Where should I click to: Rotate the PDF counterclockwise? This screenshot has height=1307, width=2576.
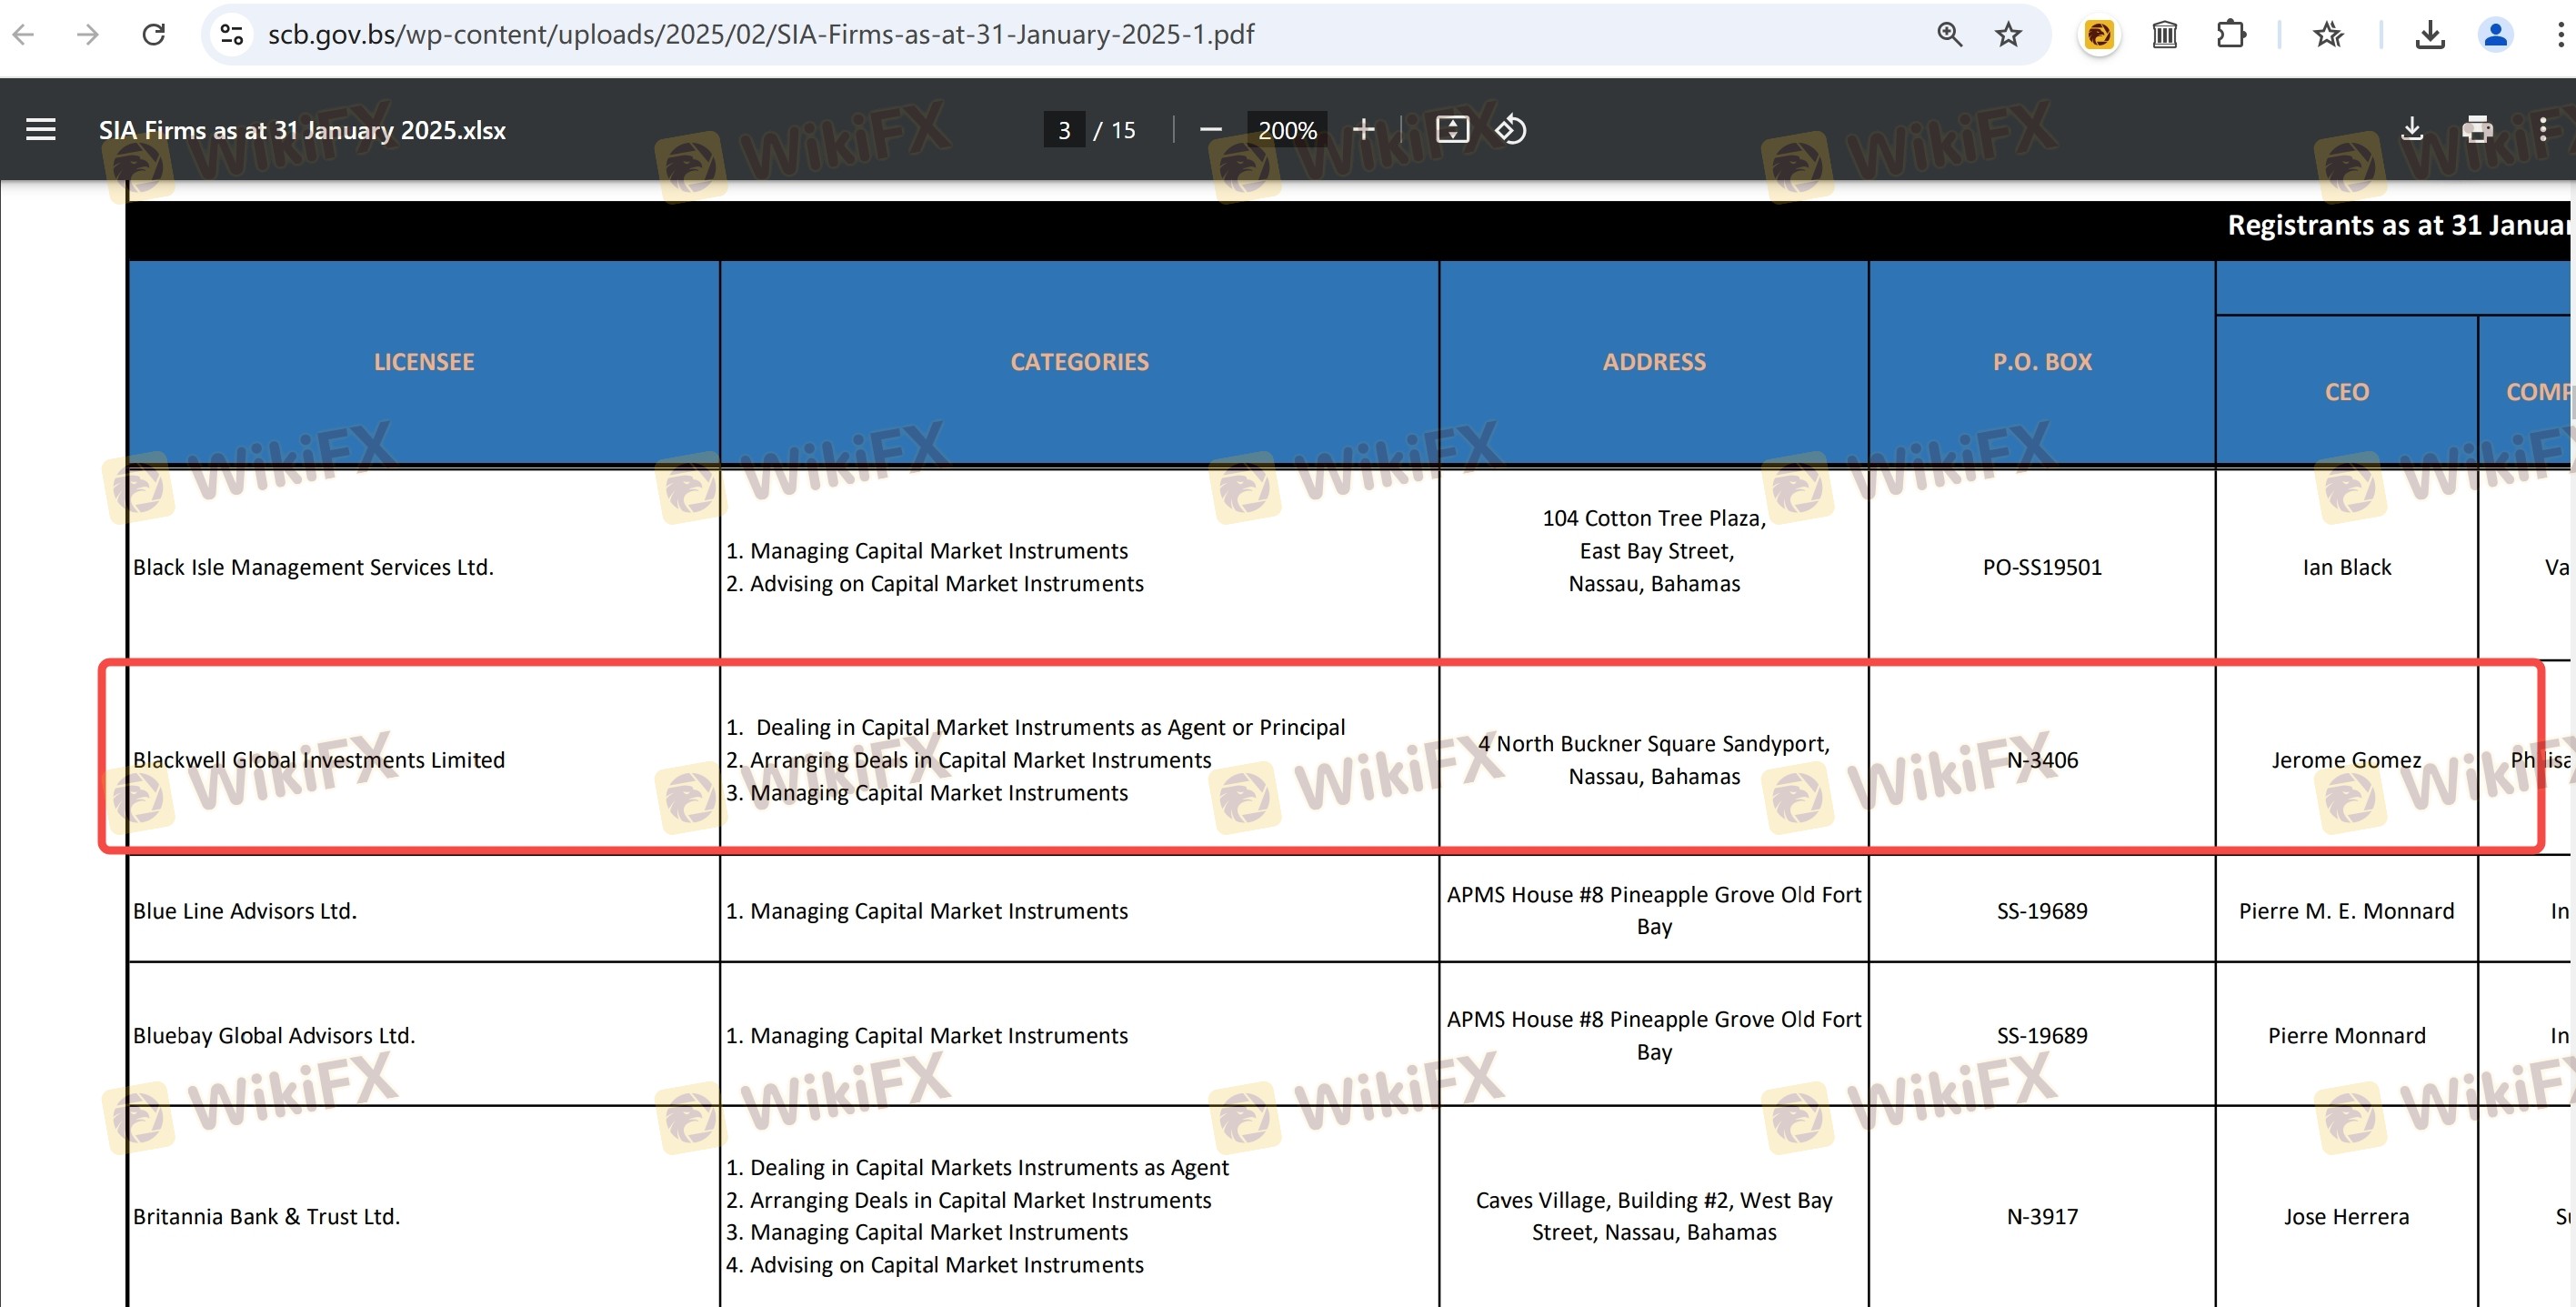1510,129
